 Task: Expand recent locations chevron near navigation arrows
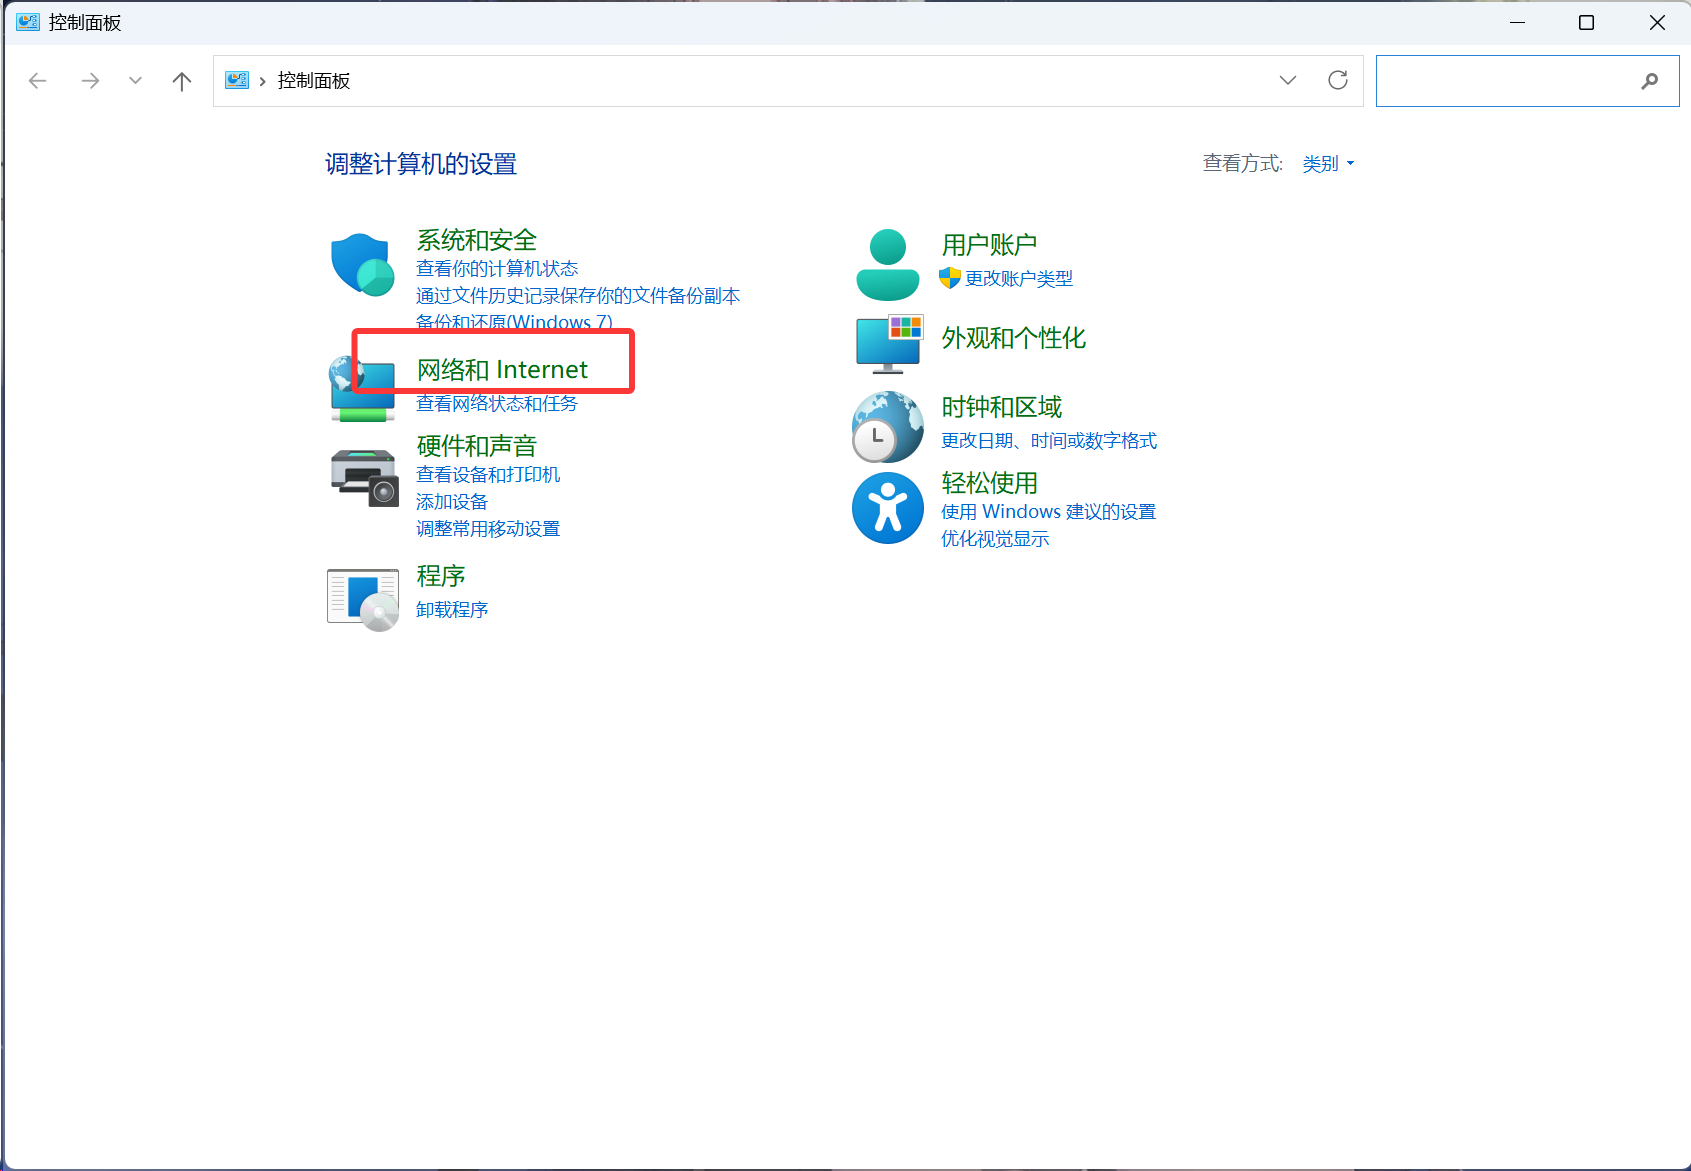click(135, 81)
